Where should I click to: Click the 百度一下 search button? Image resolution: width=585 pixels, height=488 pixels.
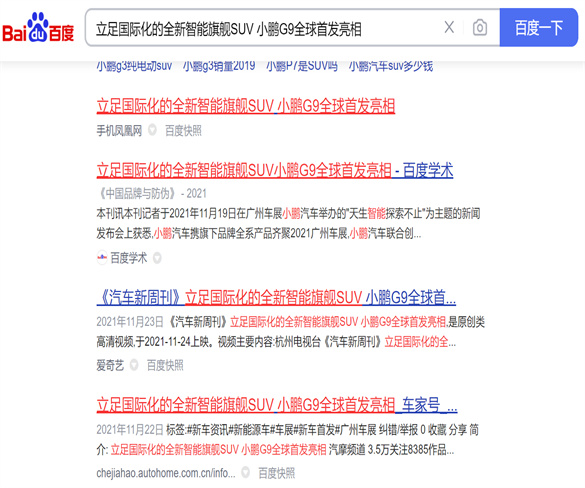538,28
